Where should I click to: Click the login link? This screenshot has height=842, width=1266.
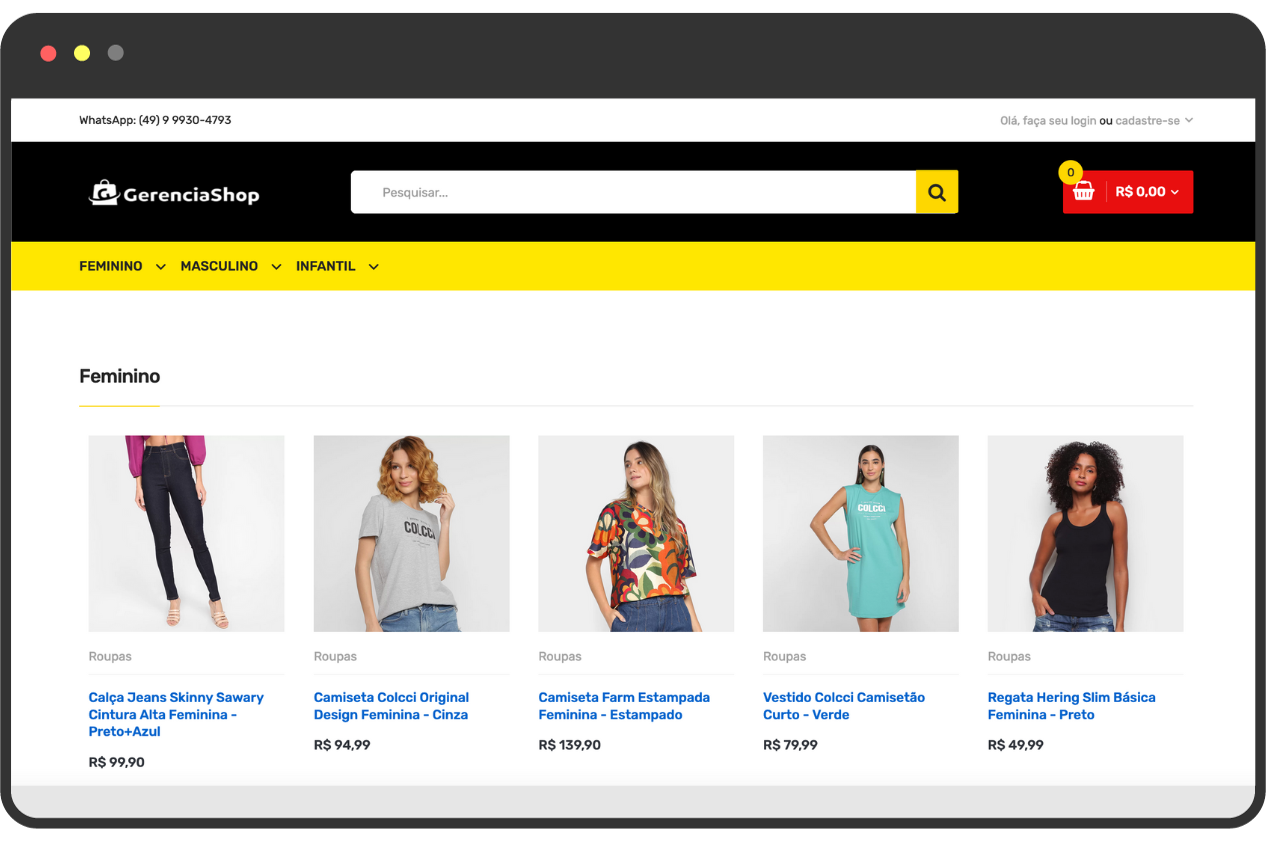pyautogui.click(x=1083, y=120)
